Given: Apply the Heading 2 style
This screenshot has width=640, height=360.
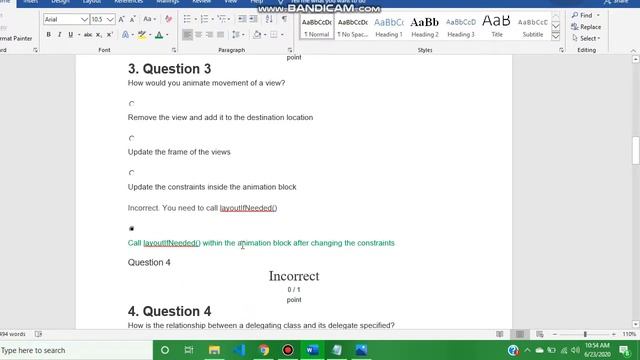Looking at the screenshot, I should 424,27.
